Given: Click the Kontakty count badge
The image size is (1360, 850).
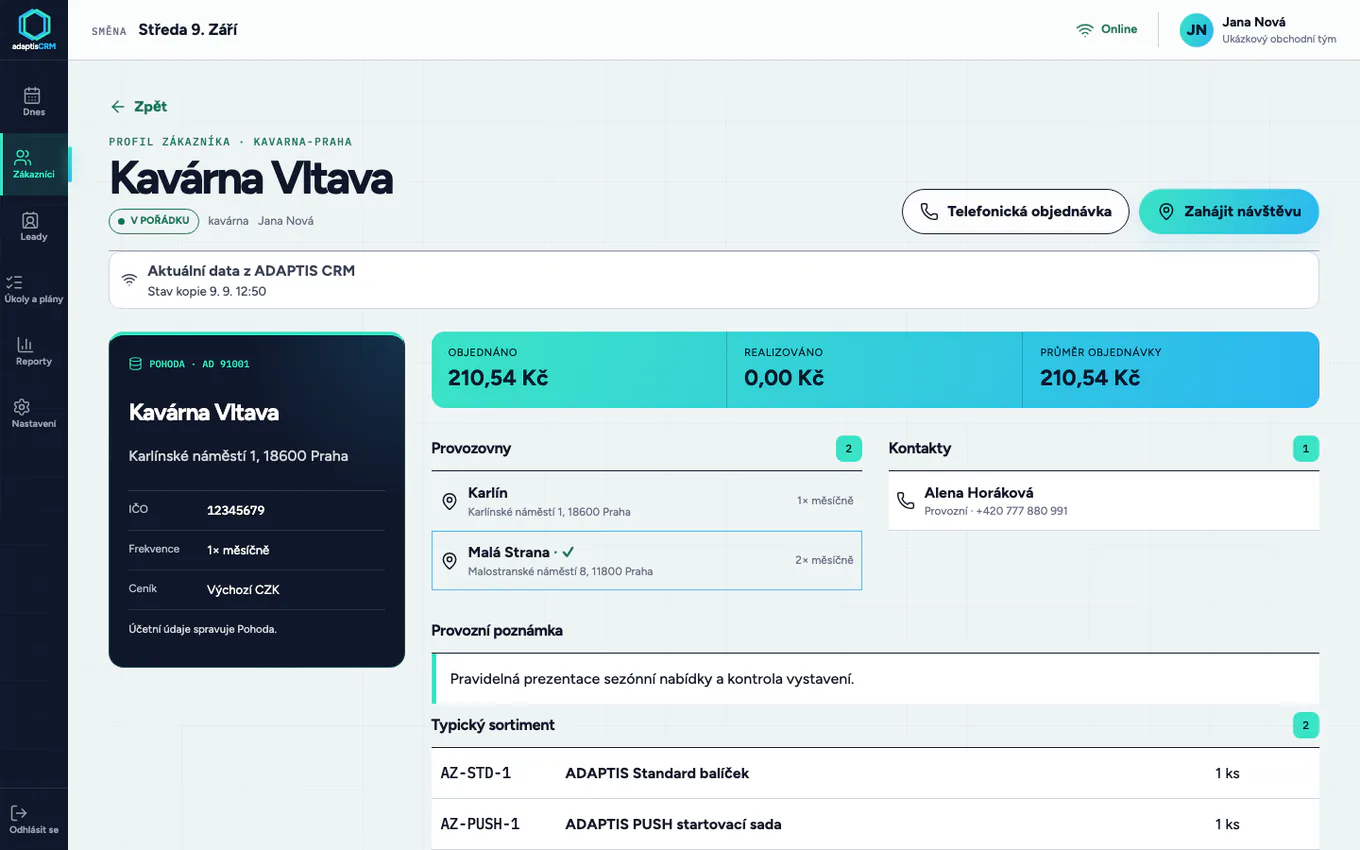Looking at the screenshot, I should click(1306, 449).
